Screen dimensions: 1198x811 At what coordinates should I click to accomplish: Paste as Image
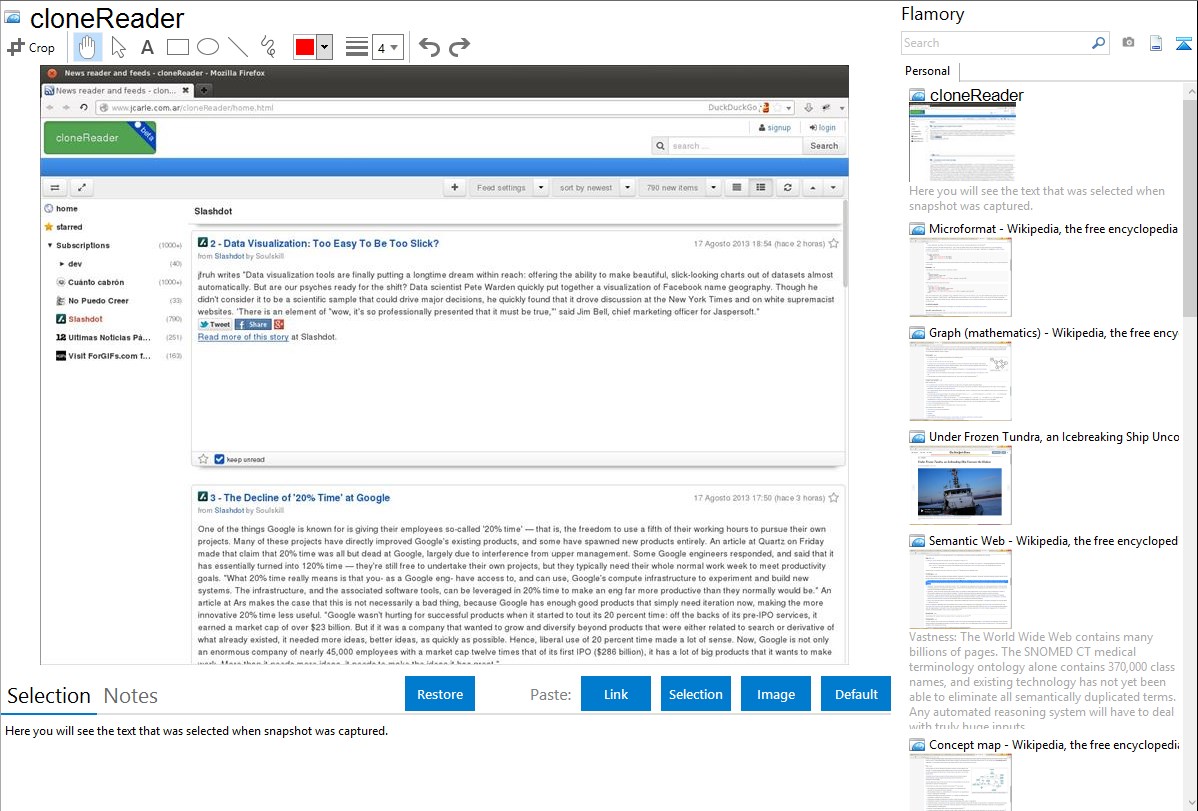[x=775, y=694]
